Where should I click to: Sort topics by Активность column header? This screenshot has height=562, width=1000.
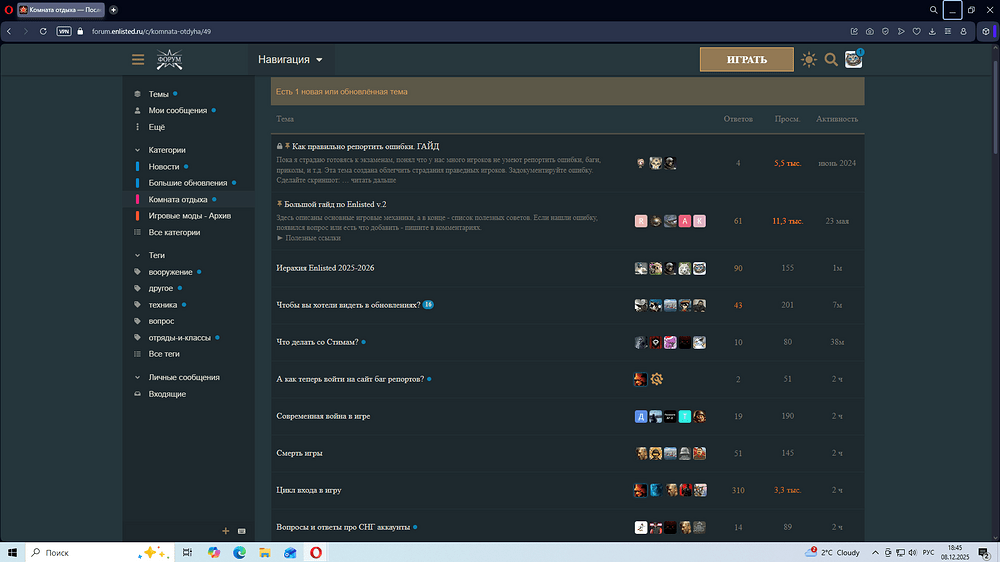point(836,119)
